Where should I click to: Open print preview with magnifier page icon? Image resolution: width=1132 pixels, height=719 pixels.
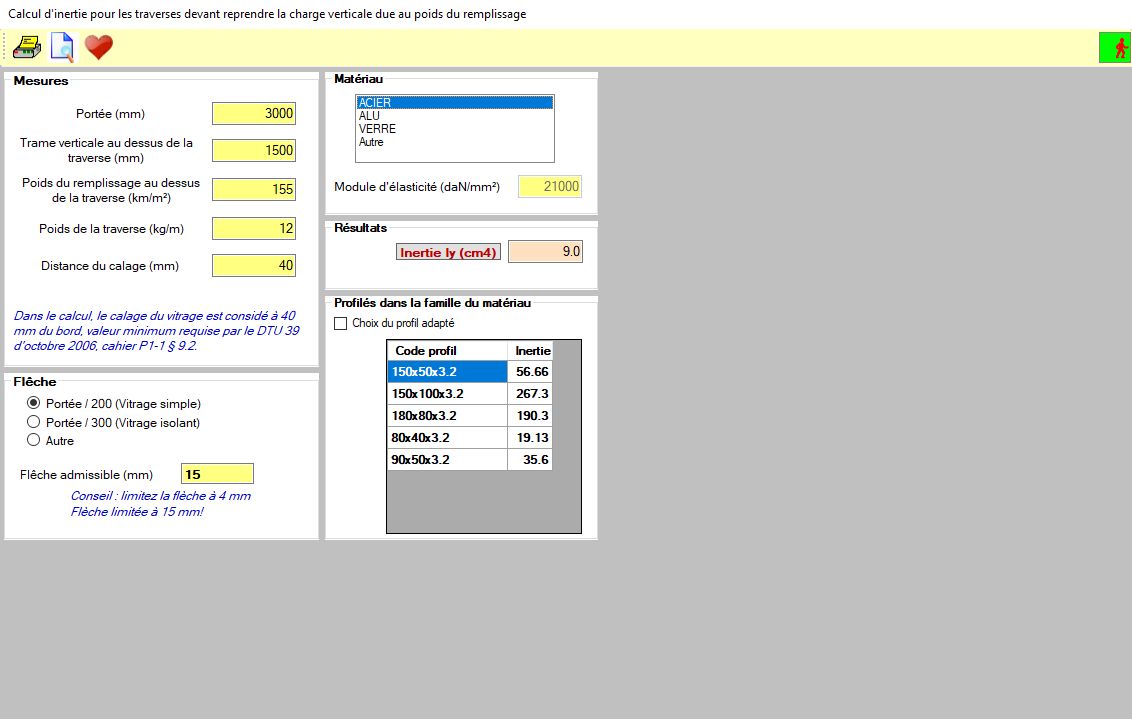point(62,47)
